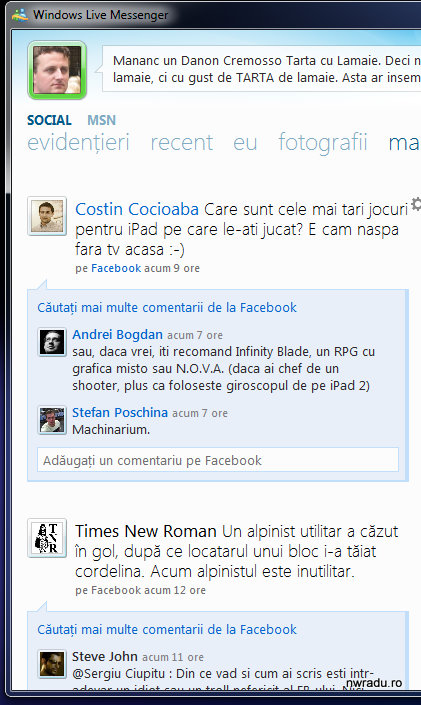Click the Windows Live Messenger title bar icon
The width and height of the screenshot is (421, 705).
pos(20,15)
